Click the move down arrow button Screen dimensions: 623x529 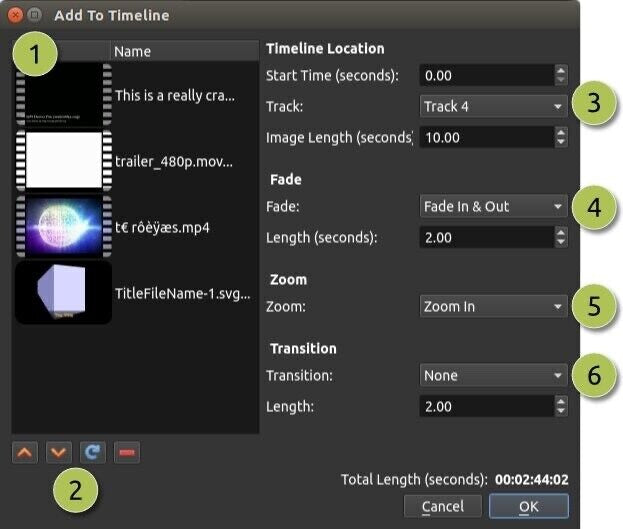[59, 452]
